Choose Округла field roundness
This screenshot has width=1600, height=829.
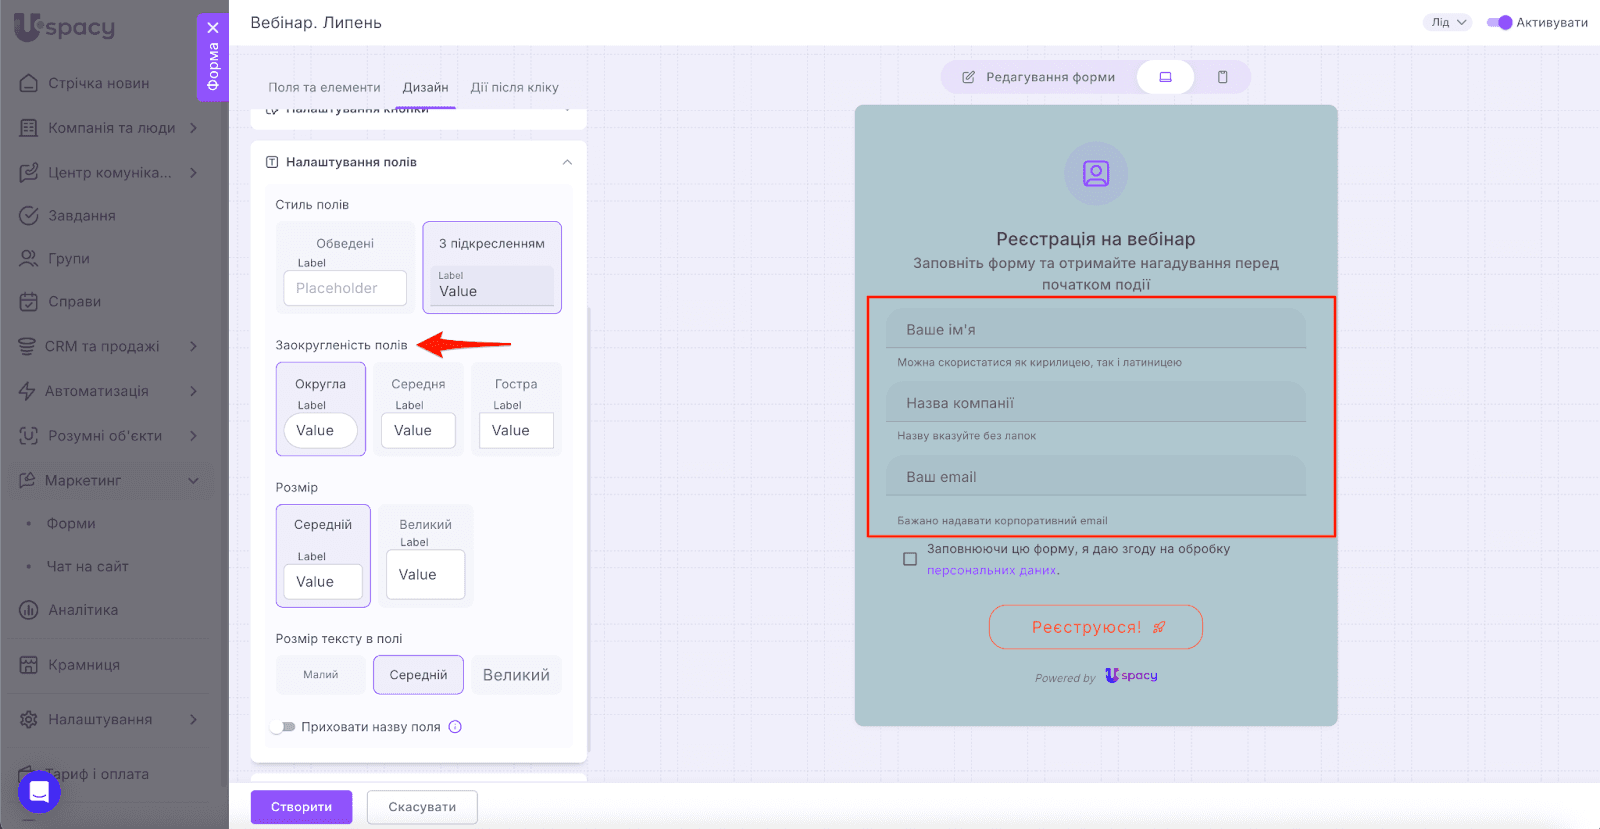[321, 409]
